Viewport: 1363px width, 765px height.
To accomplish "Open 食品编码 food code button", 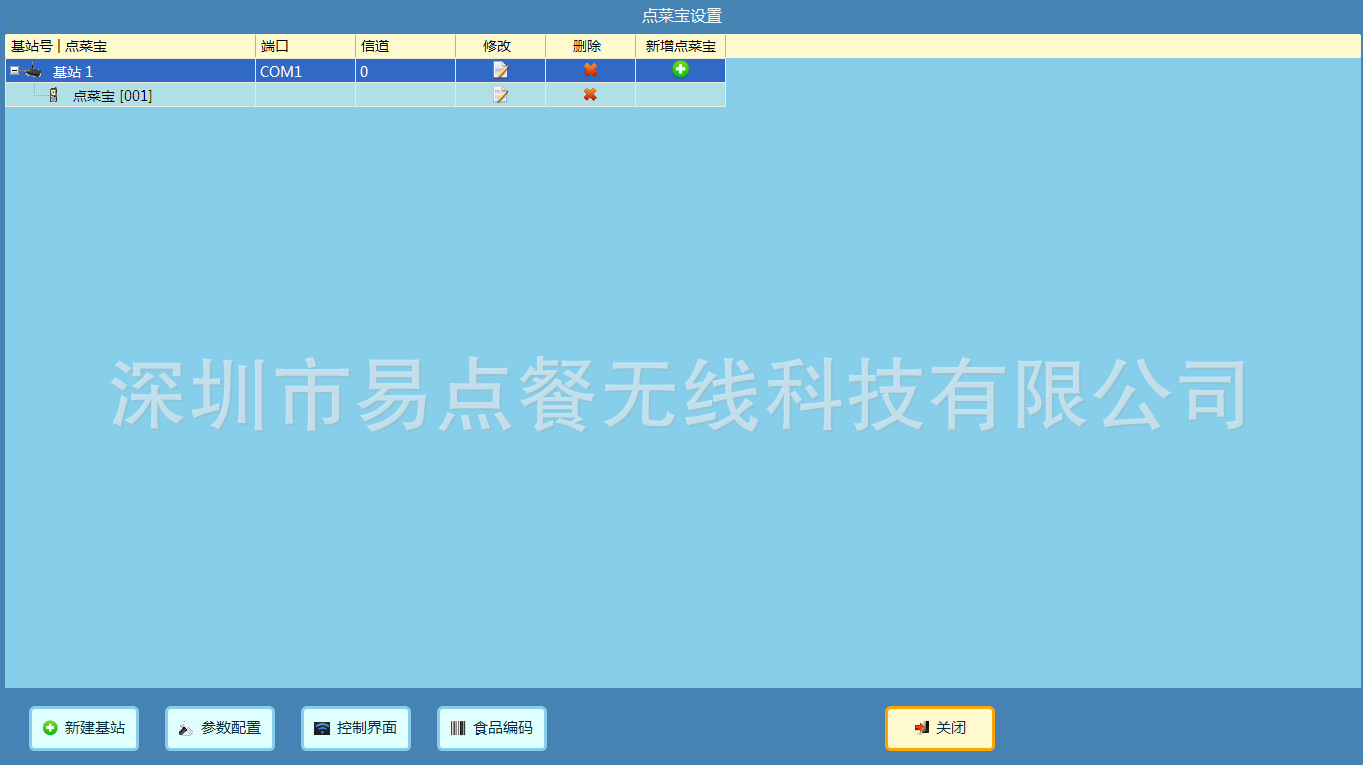I will coord(492,728).
